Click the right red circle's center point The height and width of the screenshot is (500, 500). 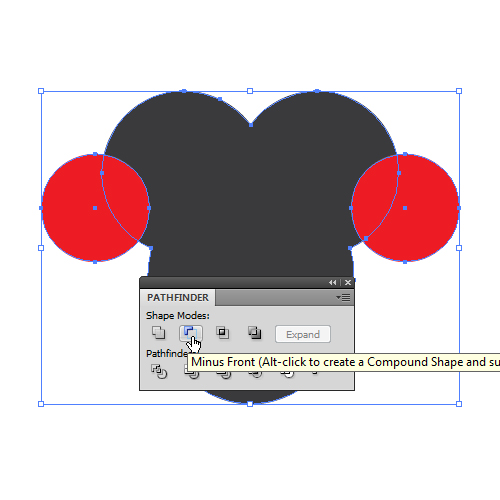tap(405, 208)
